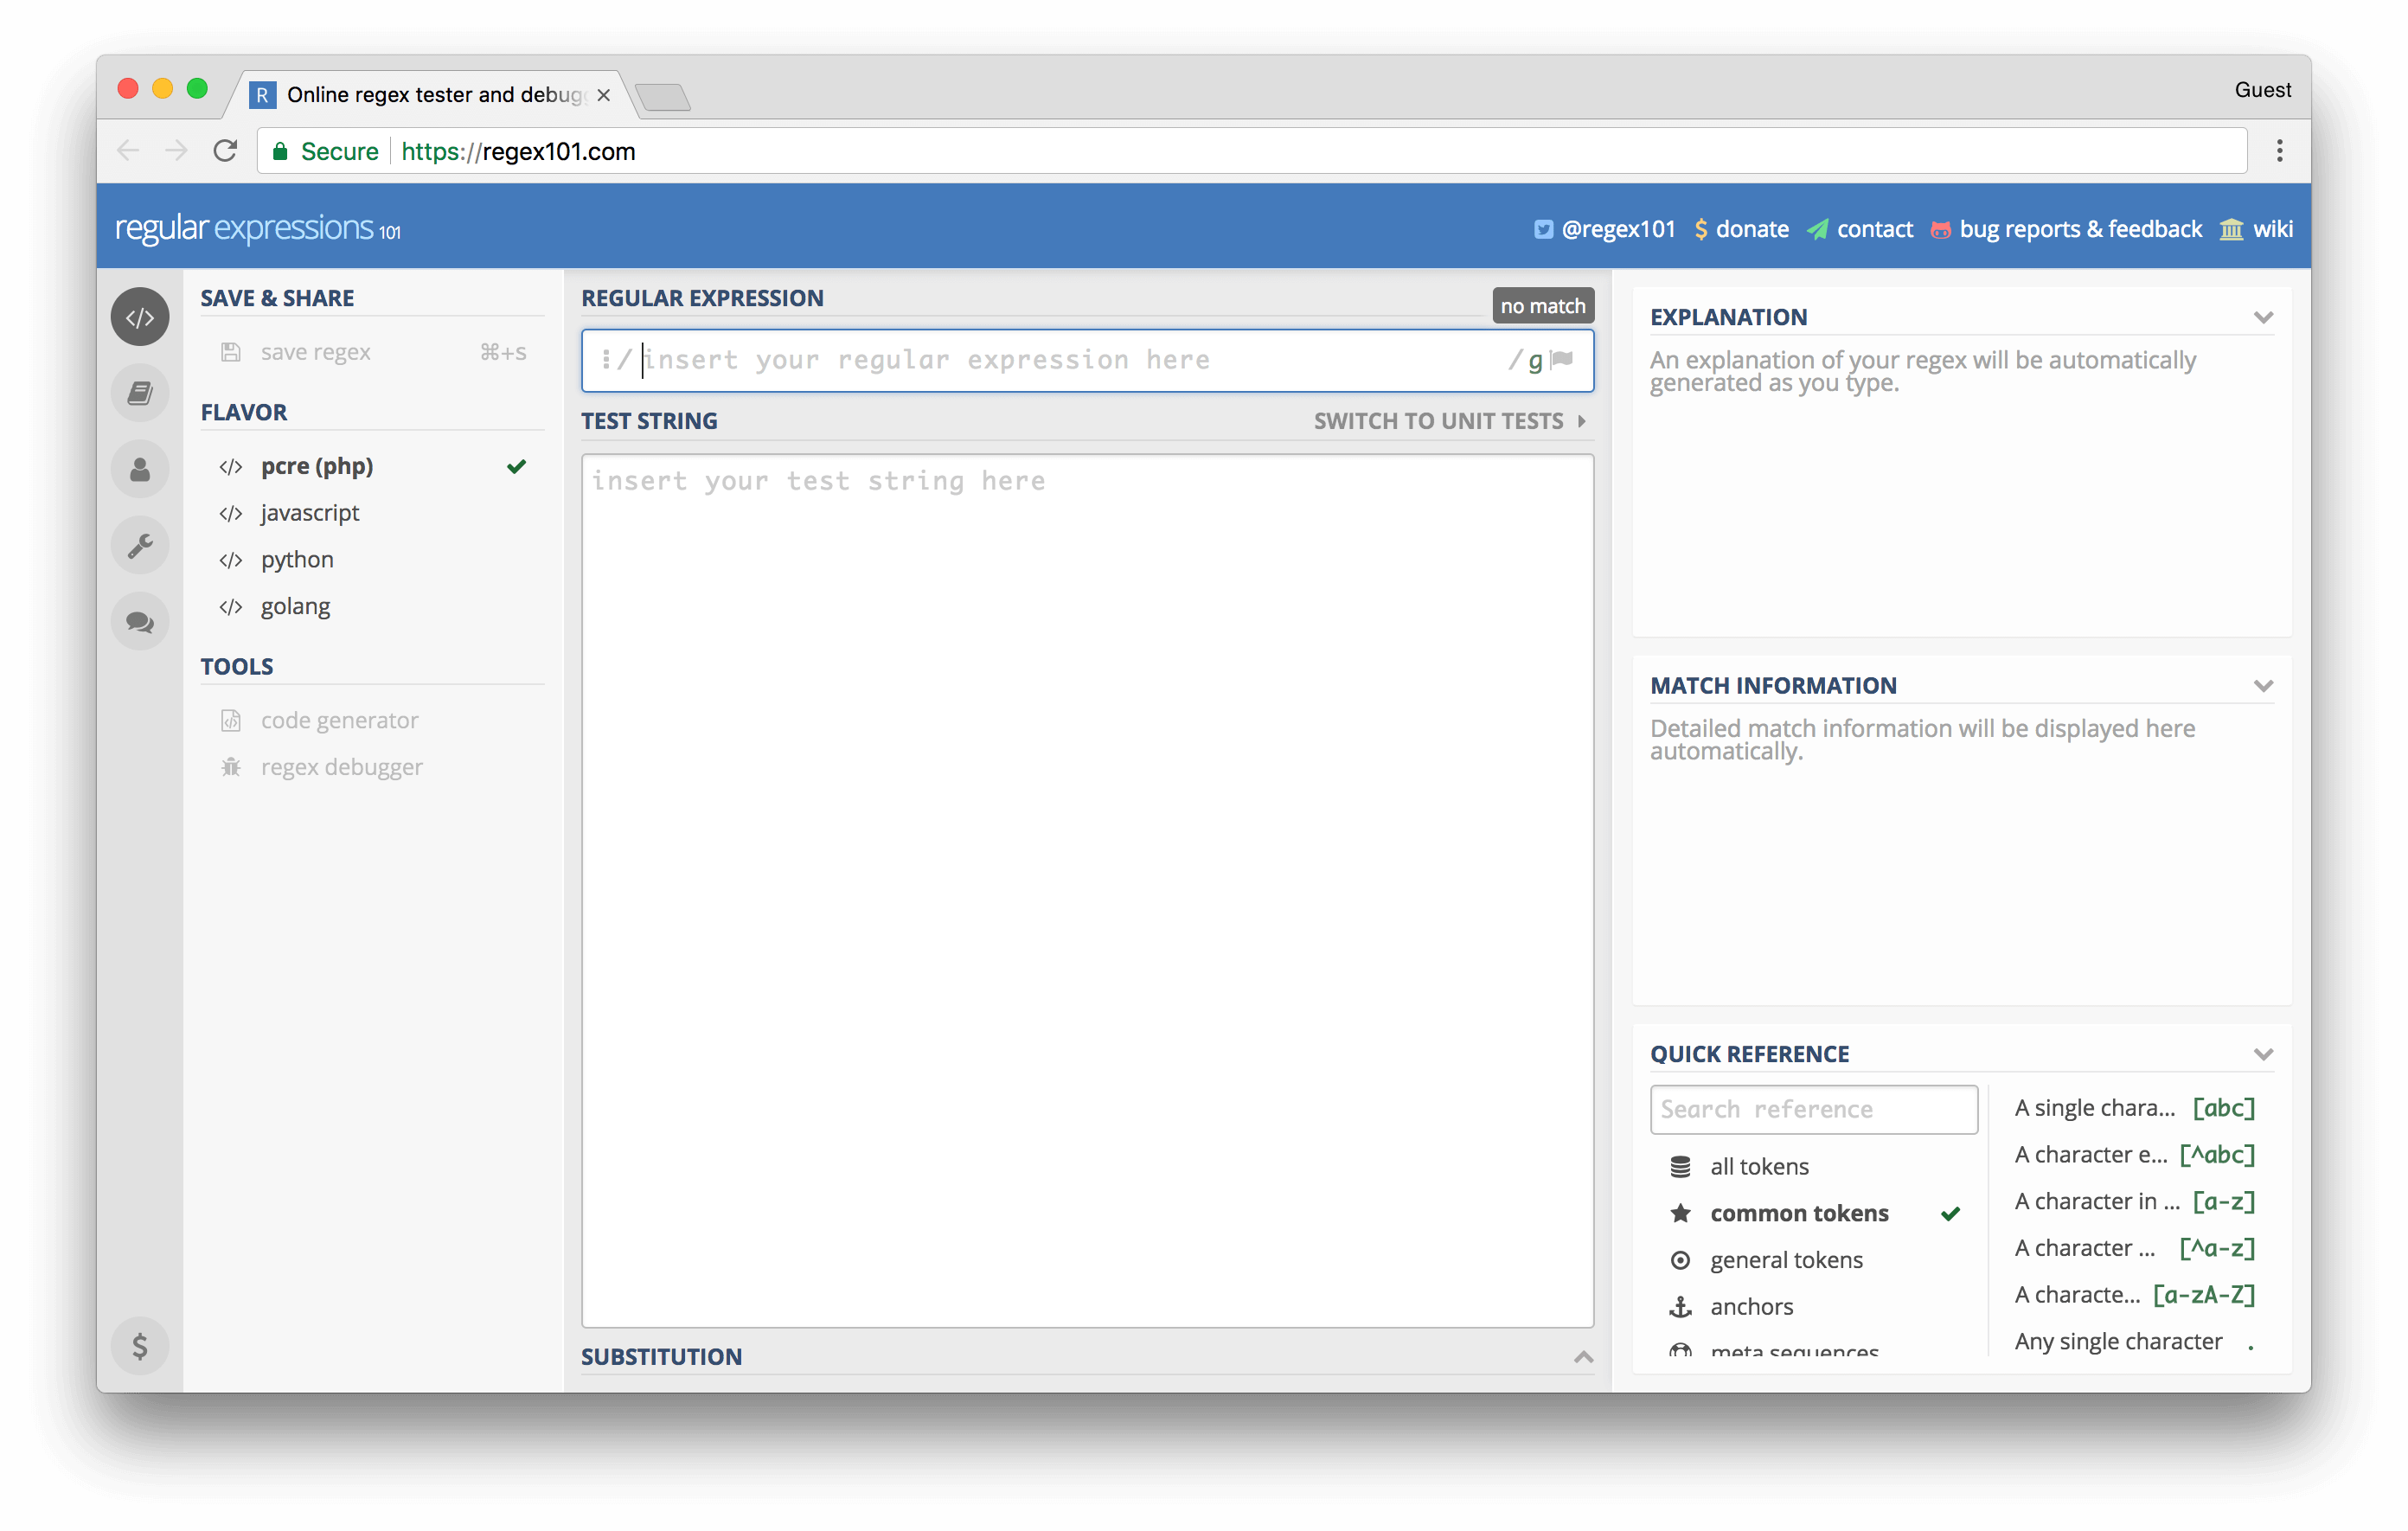Click the account user icon in sidebar

click(140, 469)
